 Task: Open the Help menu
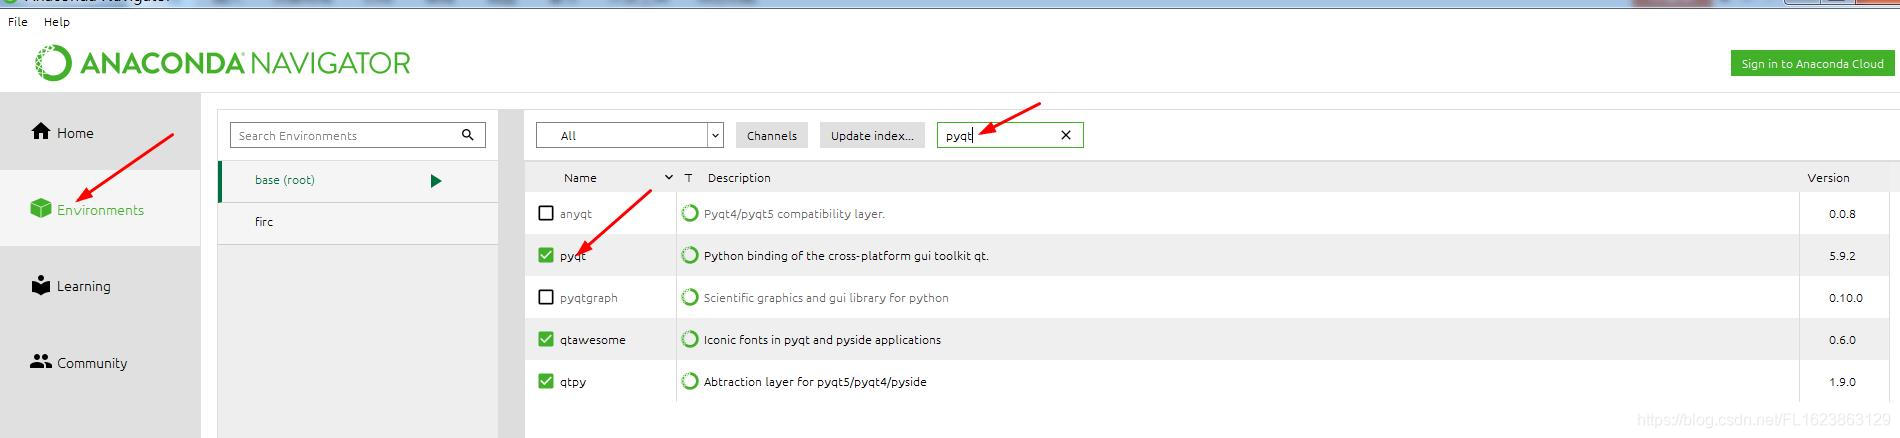coord(57,21)
